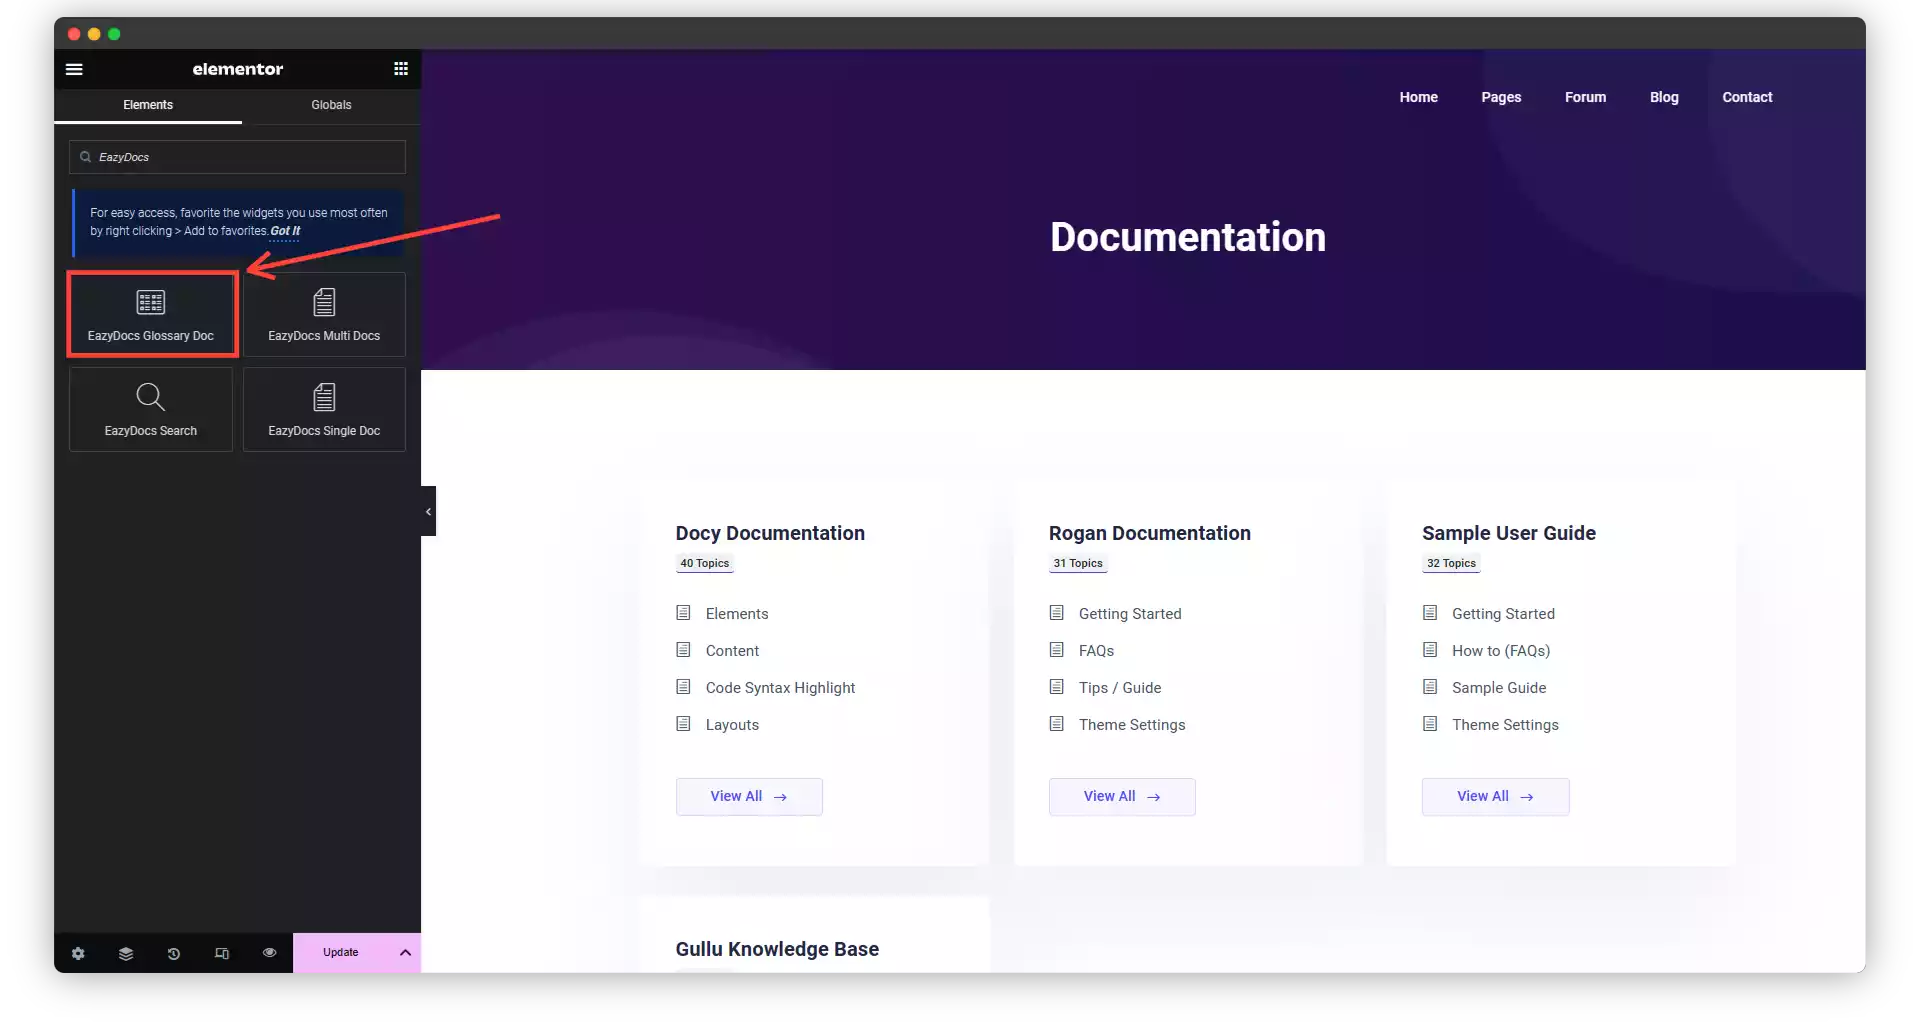
Task: Click the EazyDocs search input field
Action: tap(237, 157)
